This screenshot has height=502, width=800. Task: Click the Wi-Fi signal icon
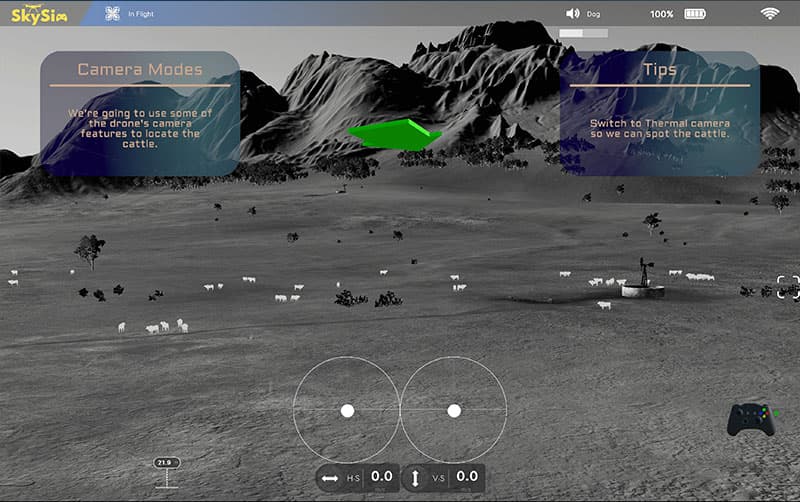770,14
